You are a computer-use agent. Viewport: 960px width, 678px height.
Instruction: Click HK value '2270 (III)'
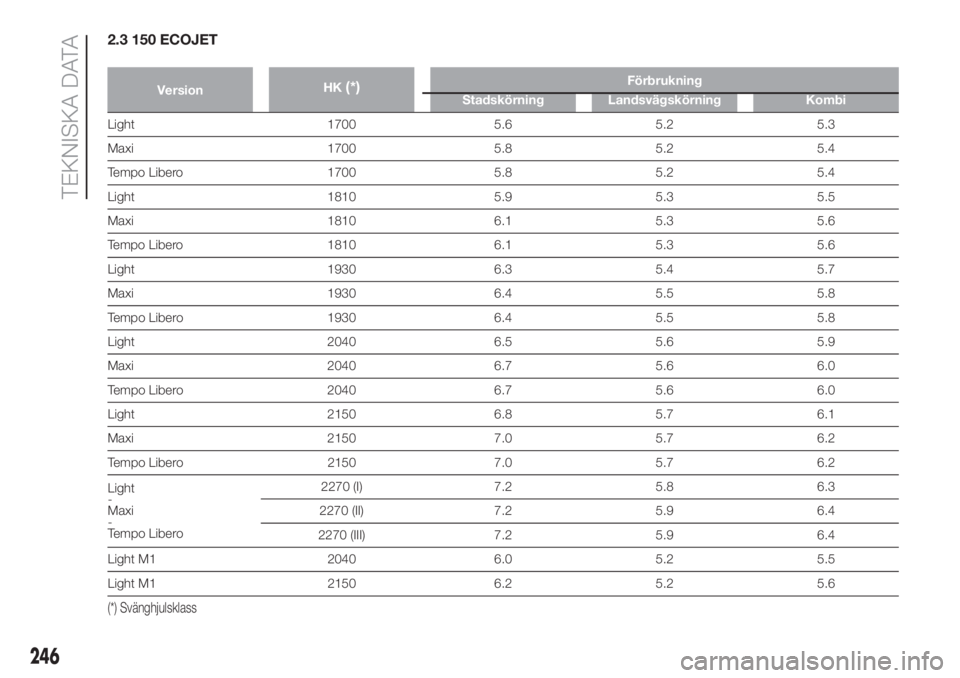tap(341, 535)
